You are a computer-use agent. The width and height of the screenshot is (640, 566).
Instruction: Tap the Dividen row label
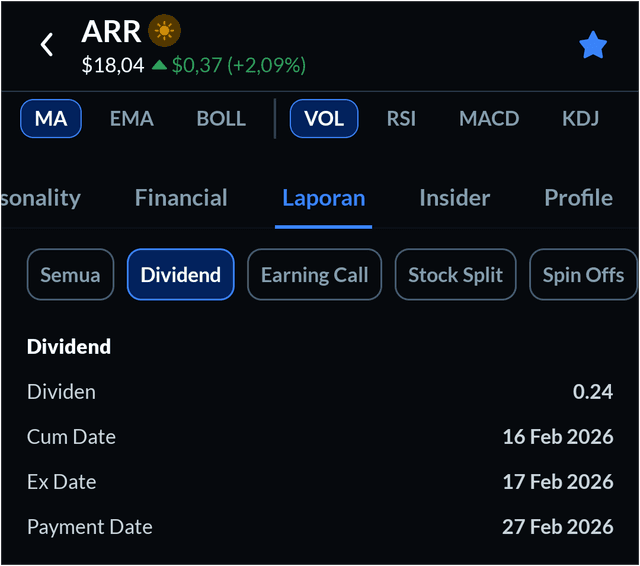coord(61,392)
